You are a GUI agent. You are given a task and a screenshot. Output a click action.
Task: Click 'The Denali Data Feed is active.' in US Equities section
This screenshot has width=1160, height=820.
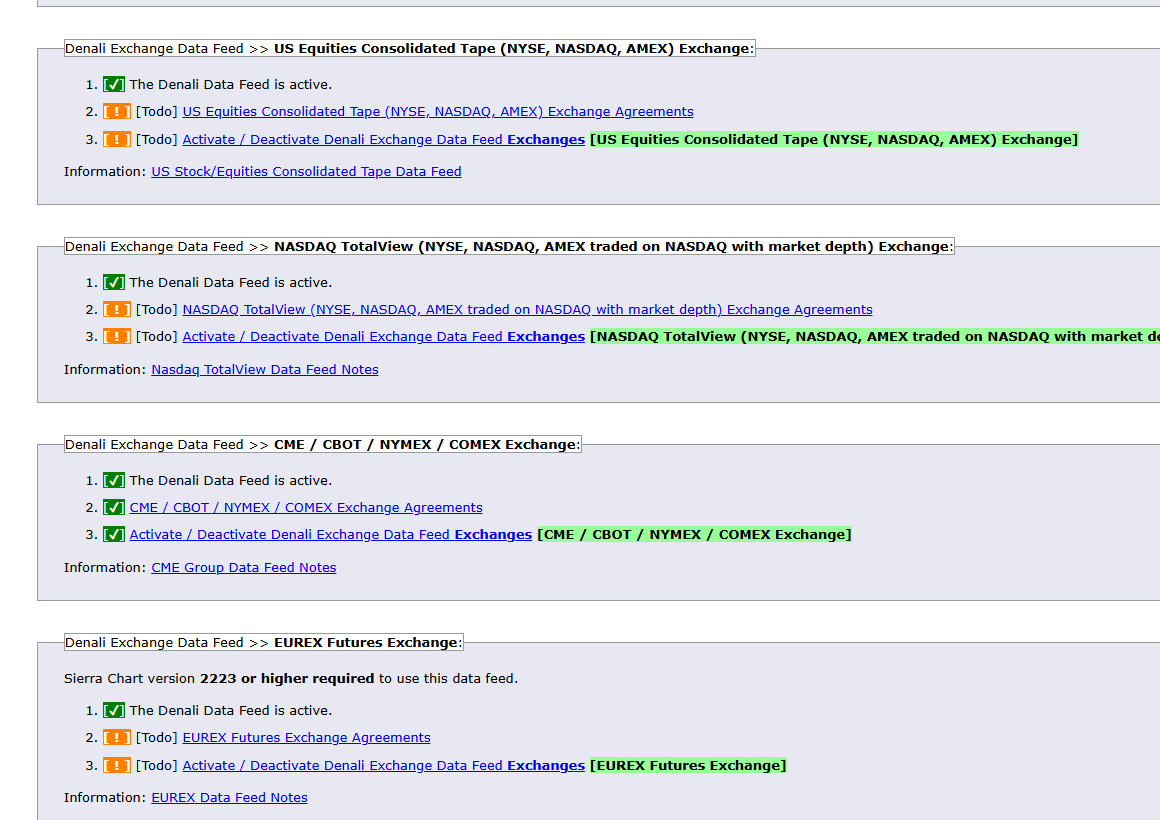[231, 84]
